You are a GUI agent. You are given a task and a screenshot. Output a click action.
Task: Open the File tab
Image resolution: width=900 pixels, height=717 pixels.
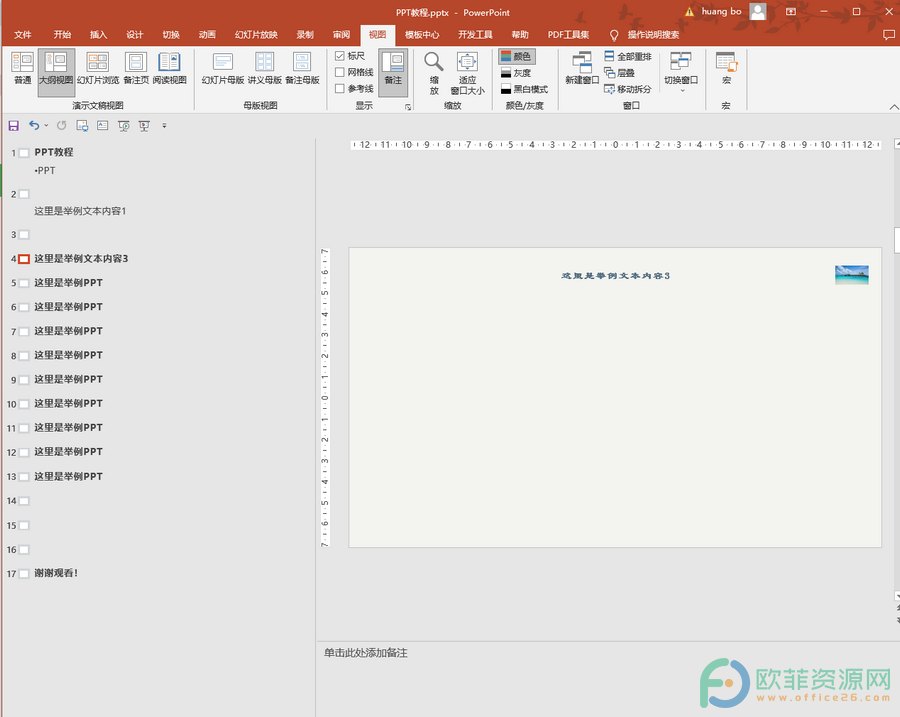(x=22, y=35)
